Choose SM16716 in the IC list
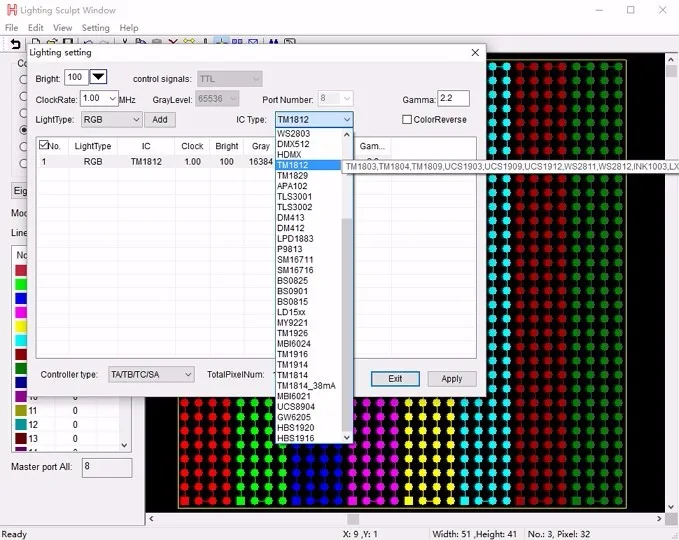The image size is (679, 540). (x=308, y=270)
